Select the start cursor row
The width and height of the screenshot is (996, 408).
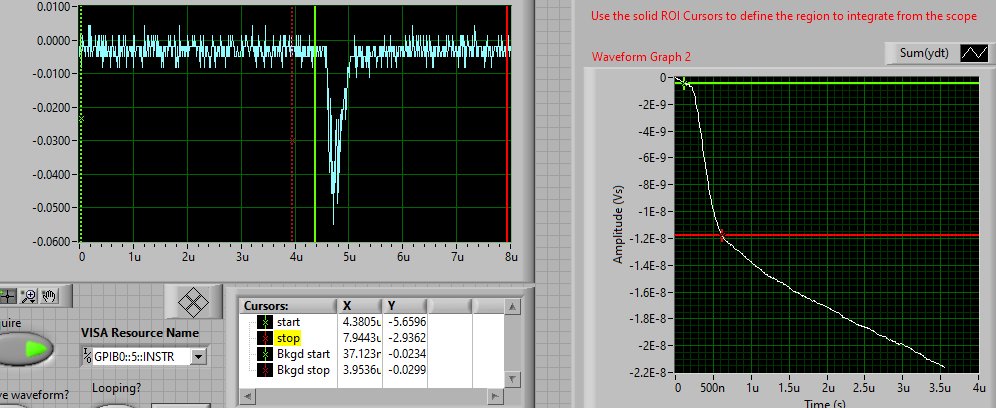372,322
